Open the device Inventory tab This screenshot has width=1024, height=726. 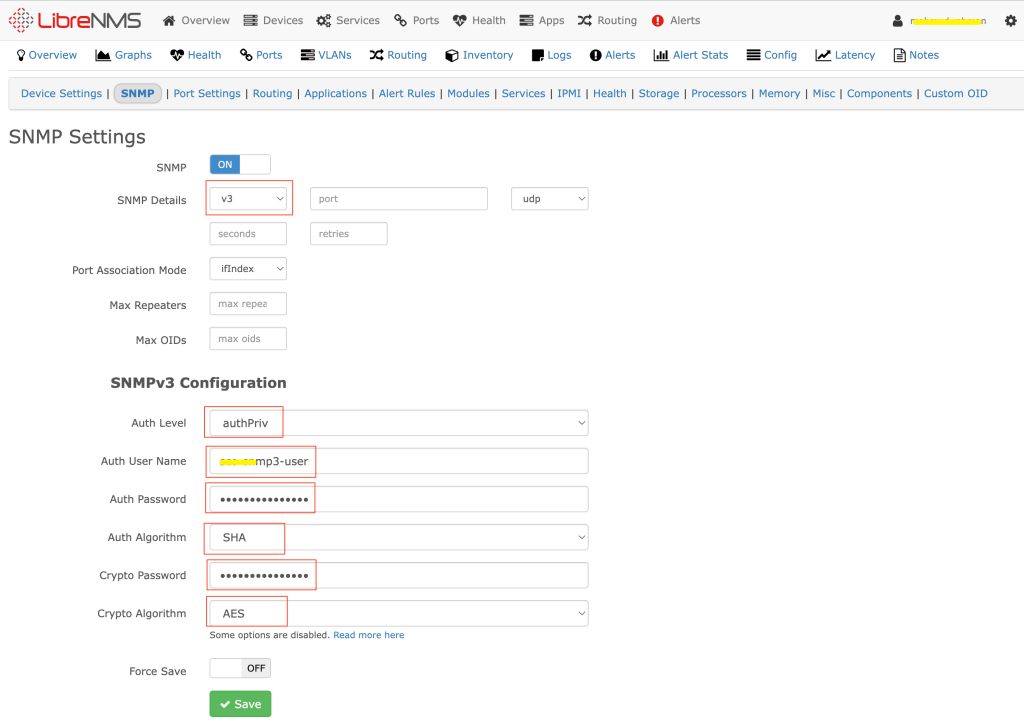click(x=479, y=55)
